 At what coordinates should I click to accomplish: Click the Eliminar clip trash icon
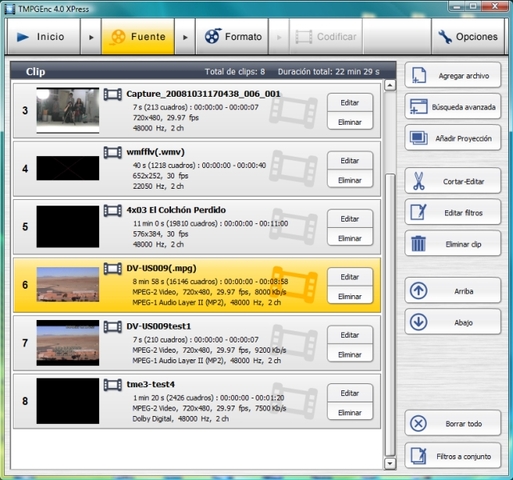[418, 244]
